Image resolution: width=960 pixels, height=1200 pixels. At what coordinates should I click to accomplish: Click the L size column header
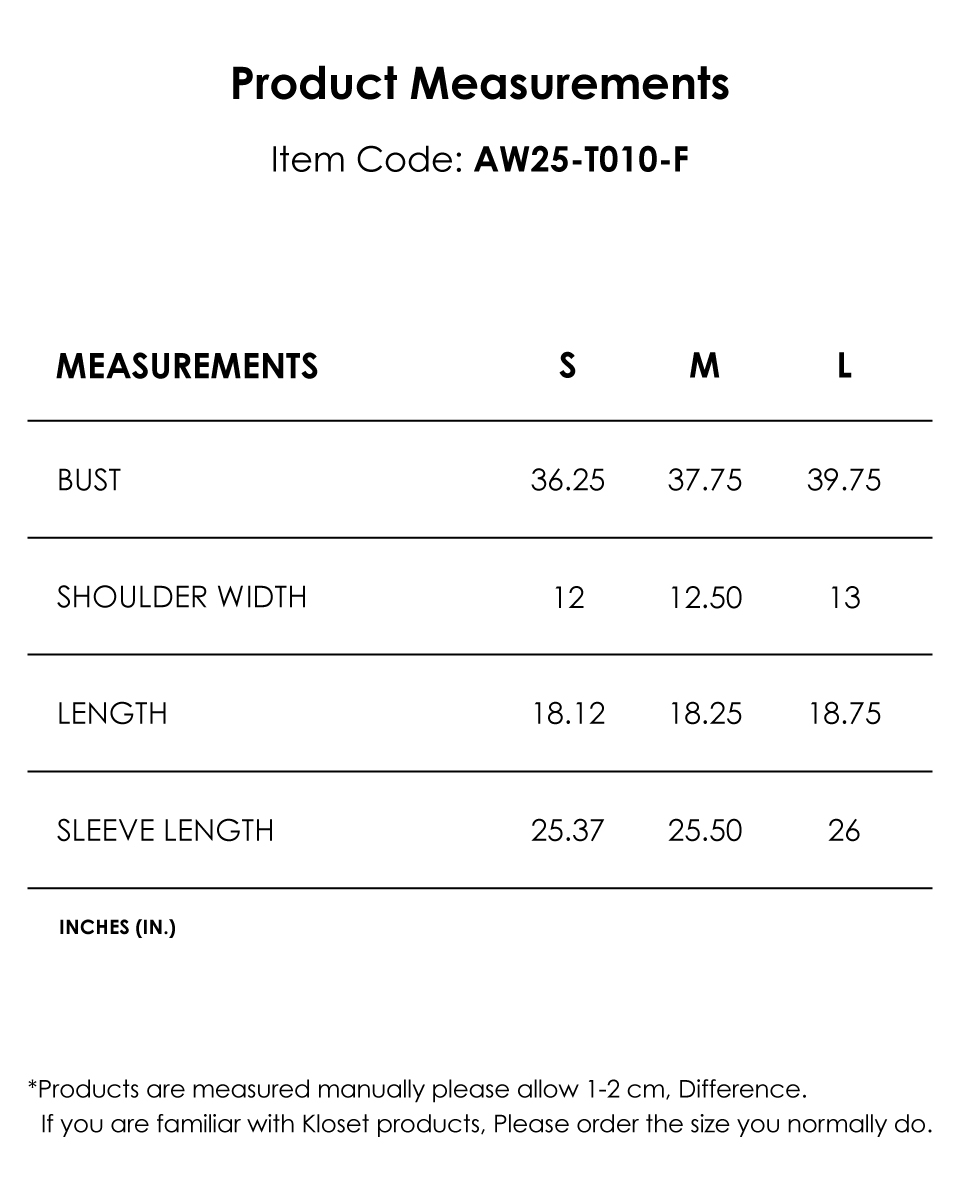pyautogui.click(x=844, y=366)
